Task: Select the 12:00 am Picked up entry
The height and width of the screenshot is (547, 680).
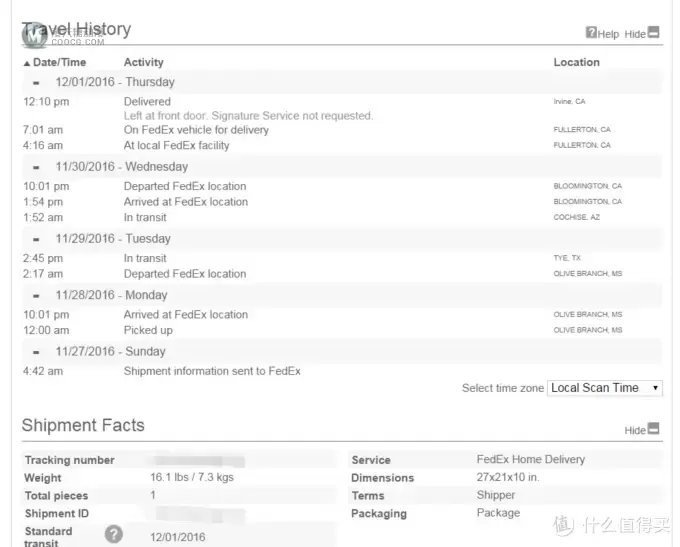Action: pos(148,331)
